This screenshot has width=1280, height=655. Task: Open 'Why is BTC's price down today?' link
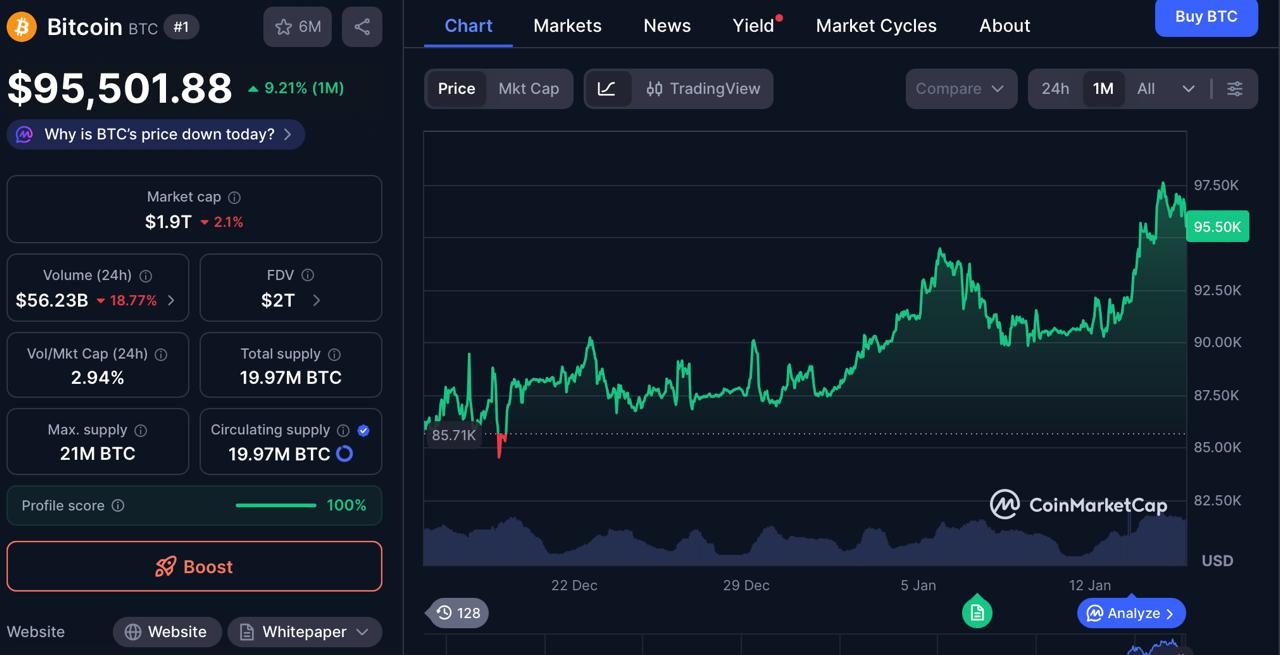pos(155,134)
